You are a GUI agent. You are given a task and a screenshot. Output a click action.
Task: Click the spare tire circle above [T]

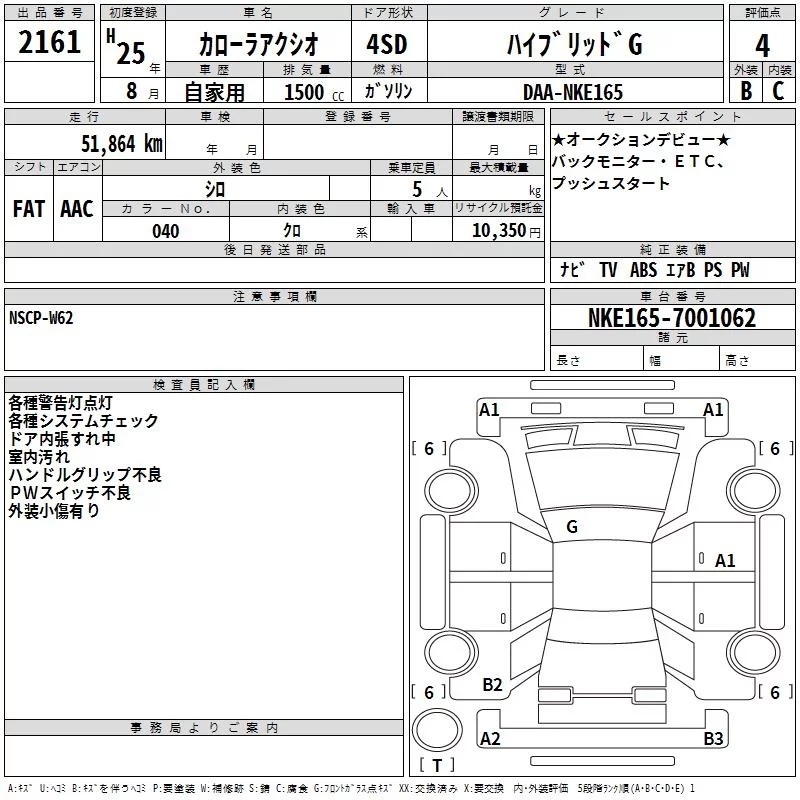437,730
